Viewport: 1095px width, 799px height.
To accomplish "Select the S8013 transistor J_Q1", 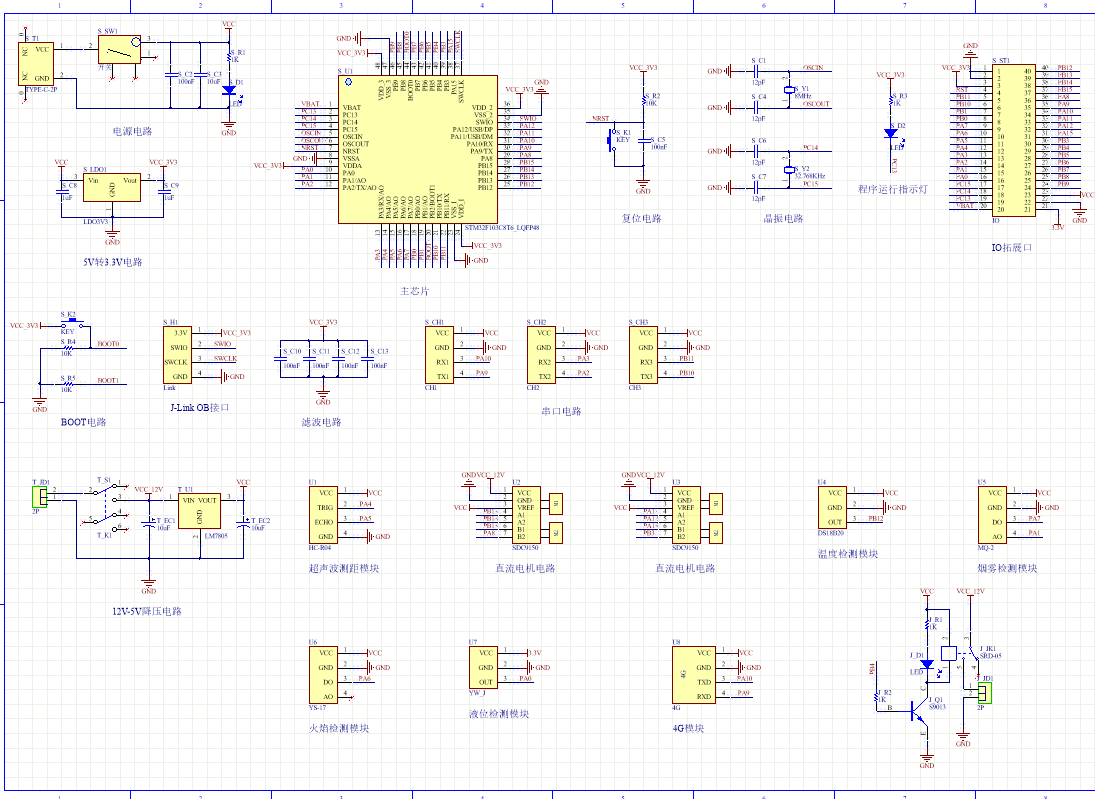I will [x=919, y=713].
